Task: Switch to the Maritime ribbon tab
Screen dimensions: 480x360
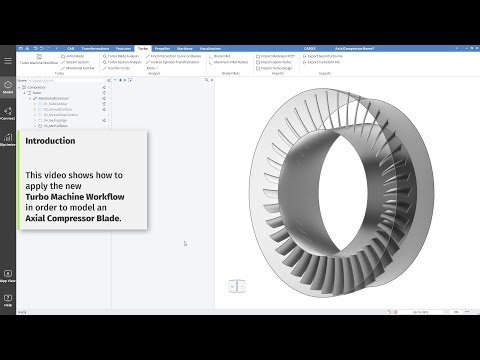Action: (x=184, y=49)
